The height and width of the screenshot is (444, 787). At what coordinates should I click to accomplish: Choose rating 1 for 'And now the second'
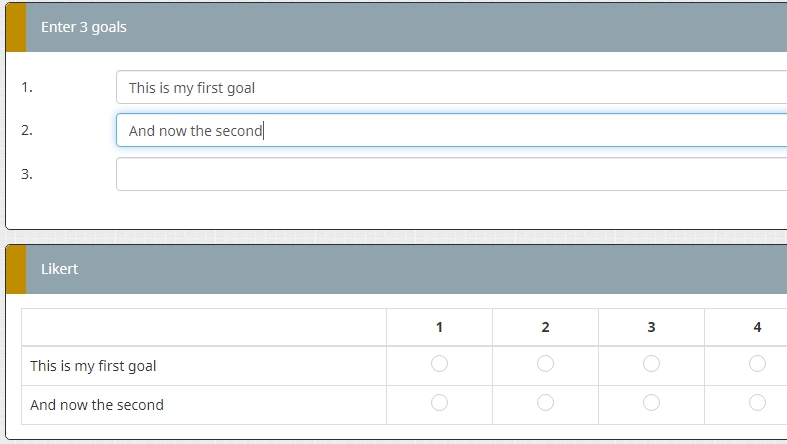click(439, 403)
